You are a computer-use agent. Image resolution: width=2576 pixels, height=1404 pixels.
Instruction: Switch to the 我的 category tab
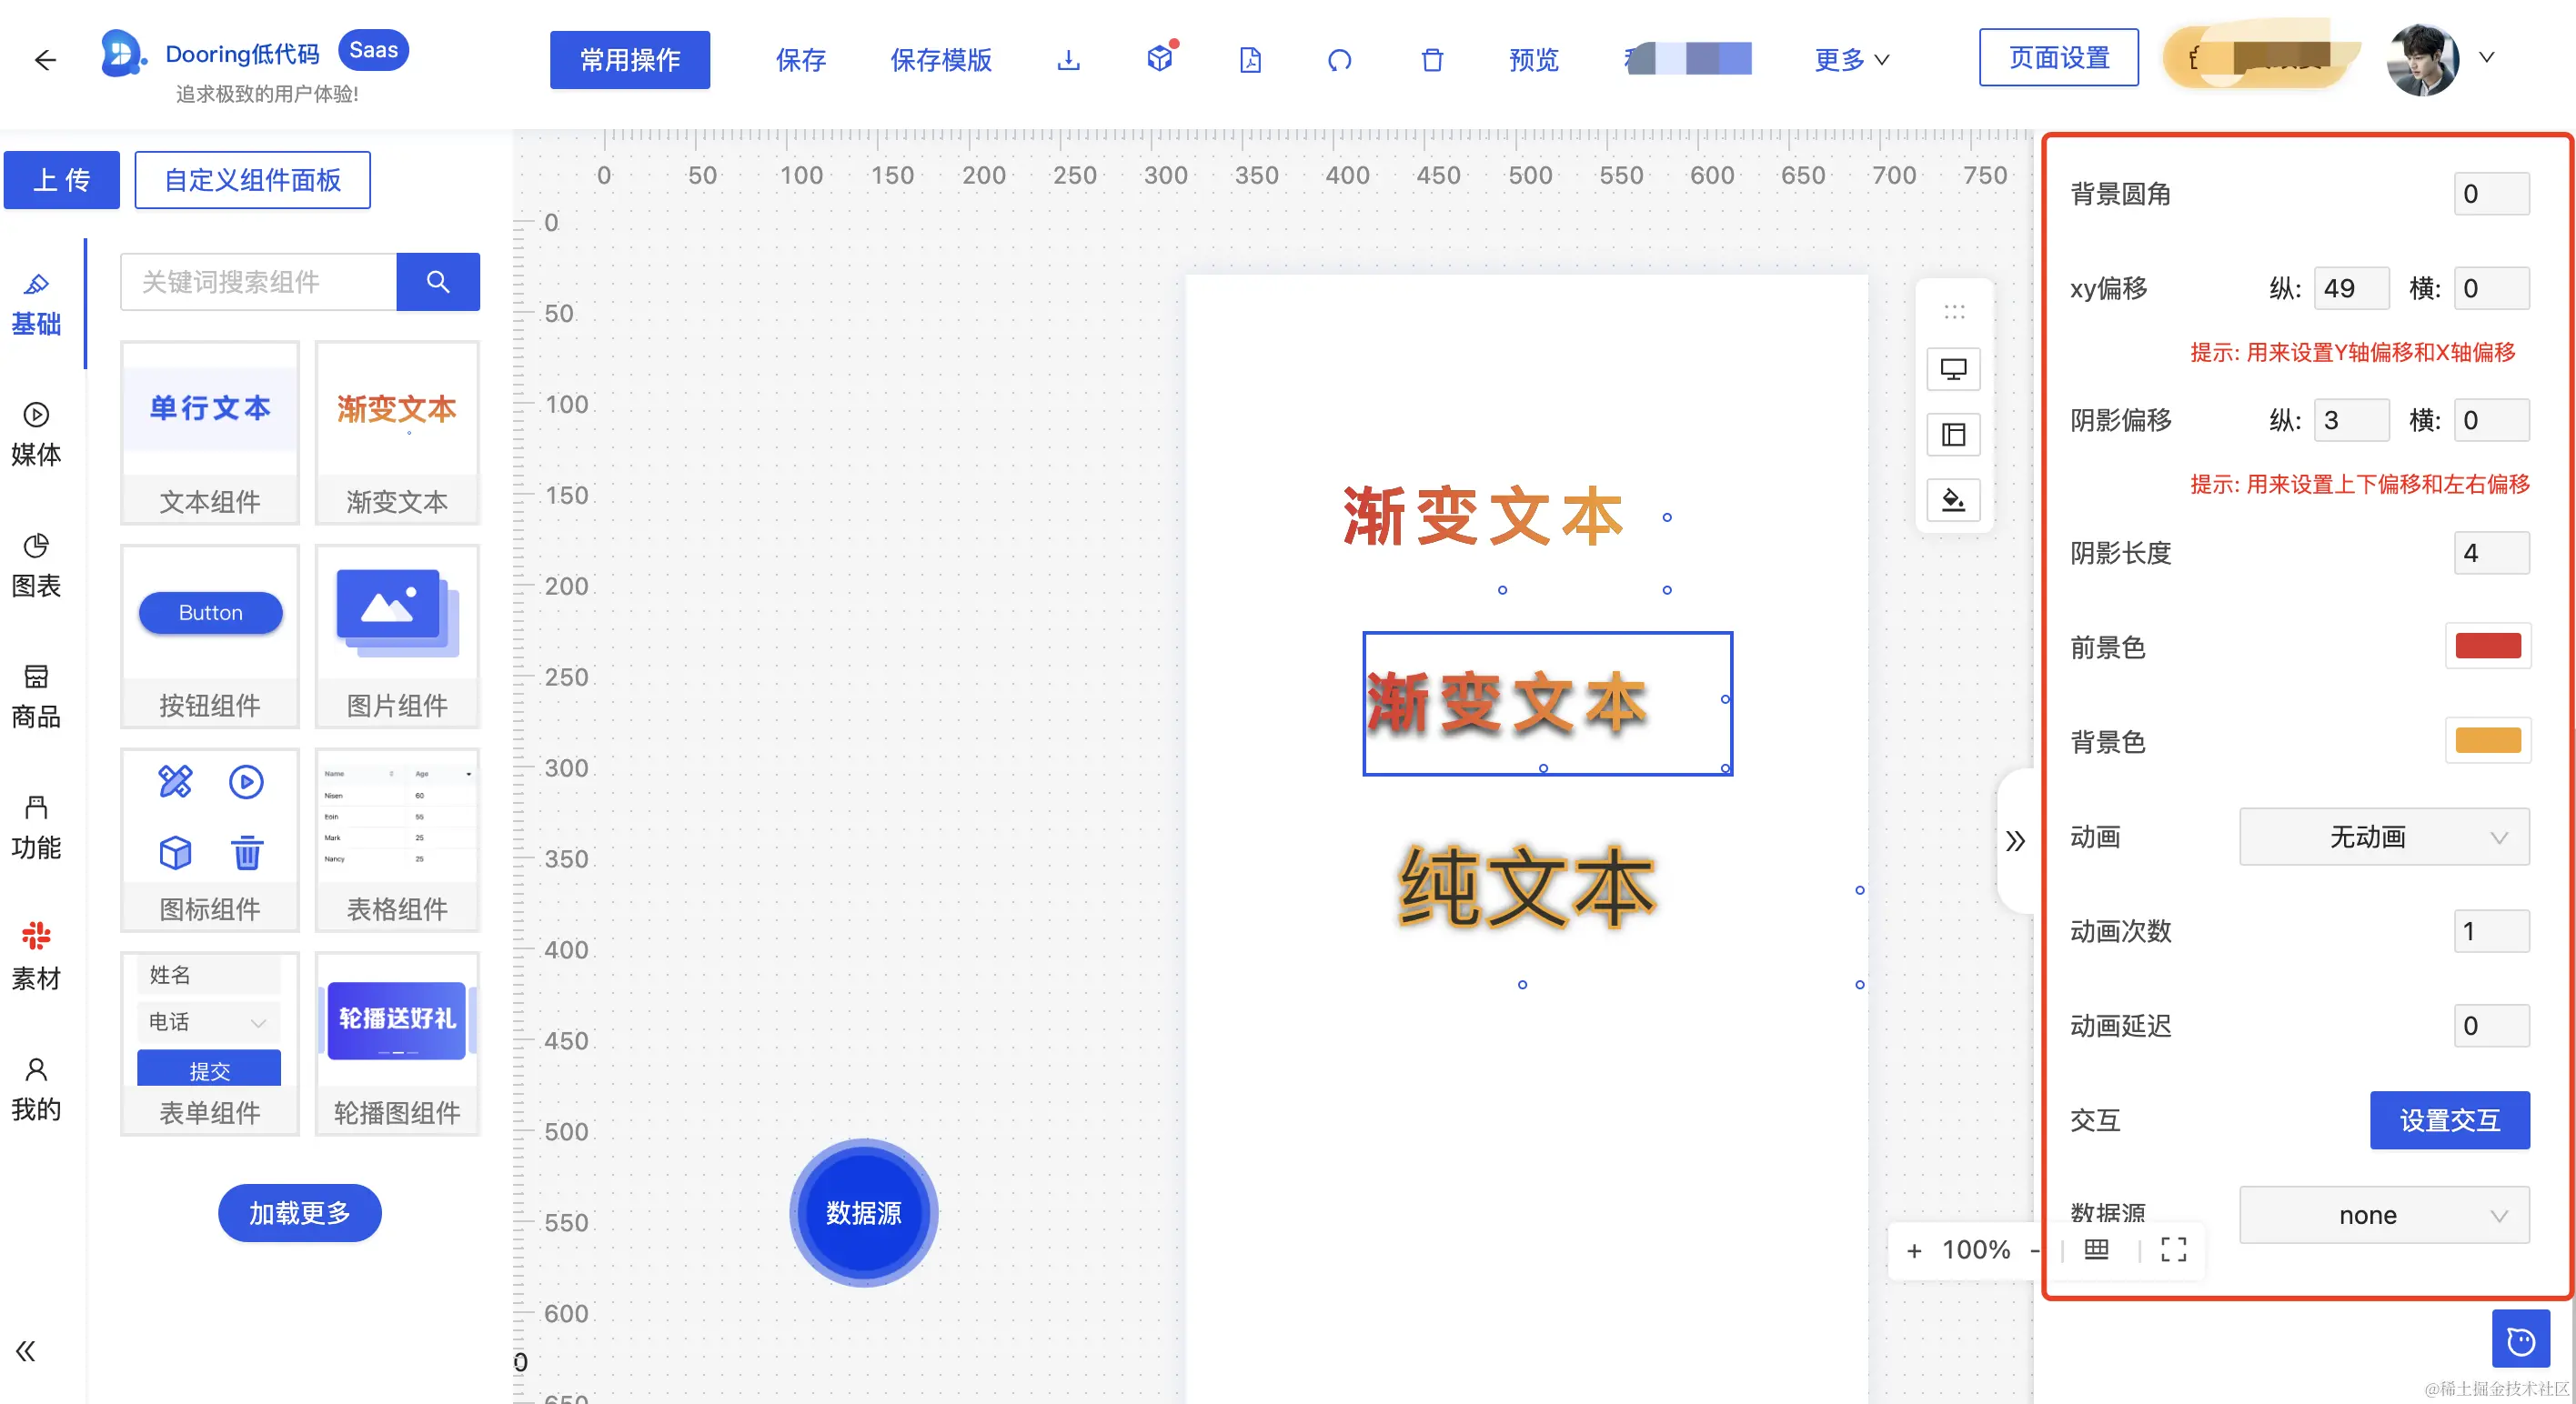click(x=36, y=1090)
